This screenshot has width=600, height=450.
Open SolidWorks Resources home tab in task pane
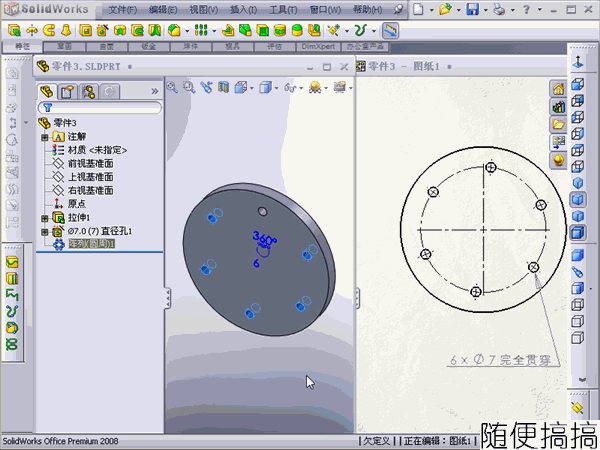coord(558,89)
